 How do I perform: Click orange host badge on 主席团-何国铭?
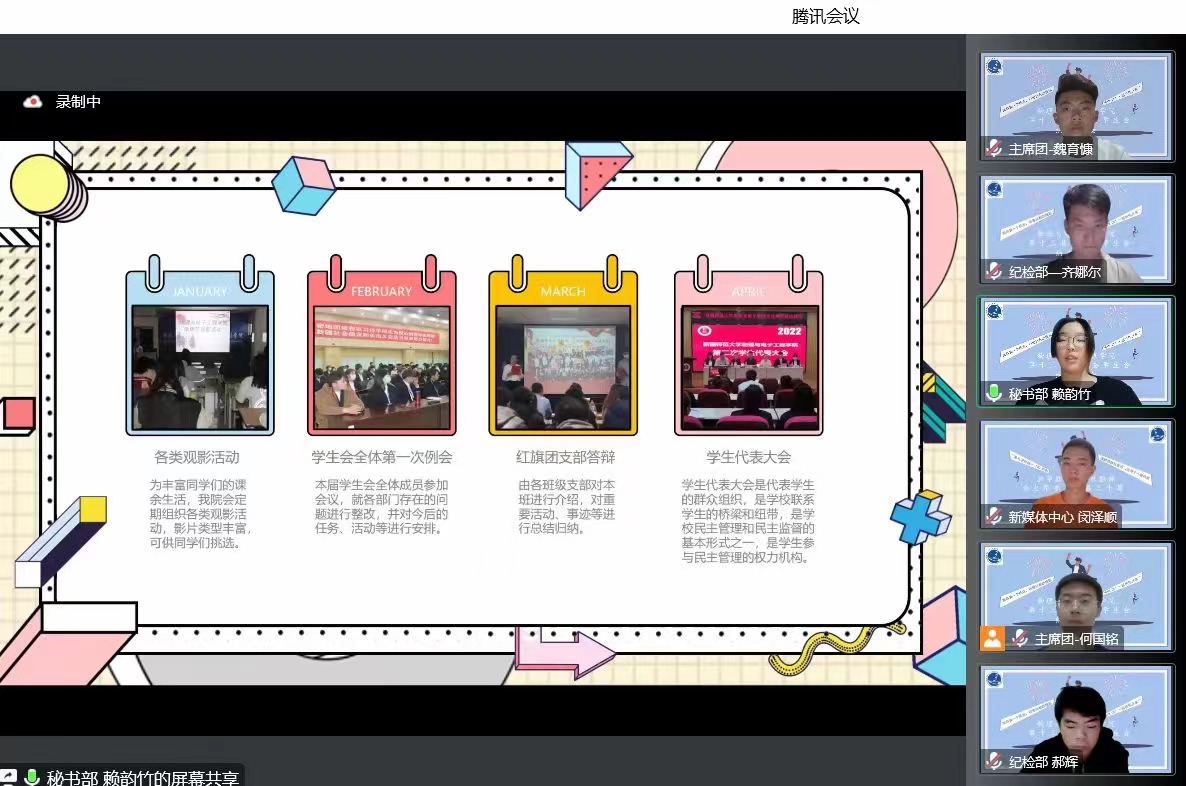click(992, 638)
